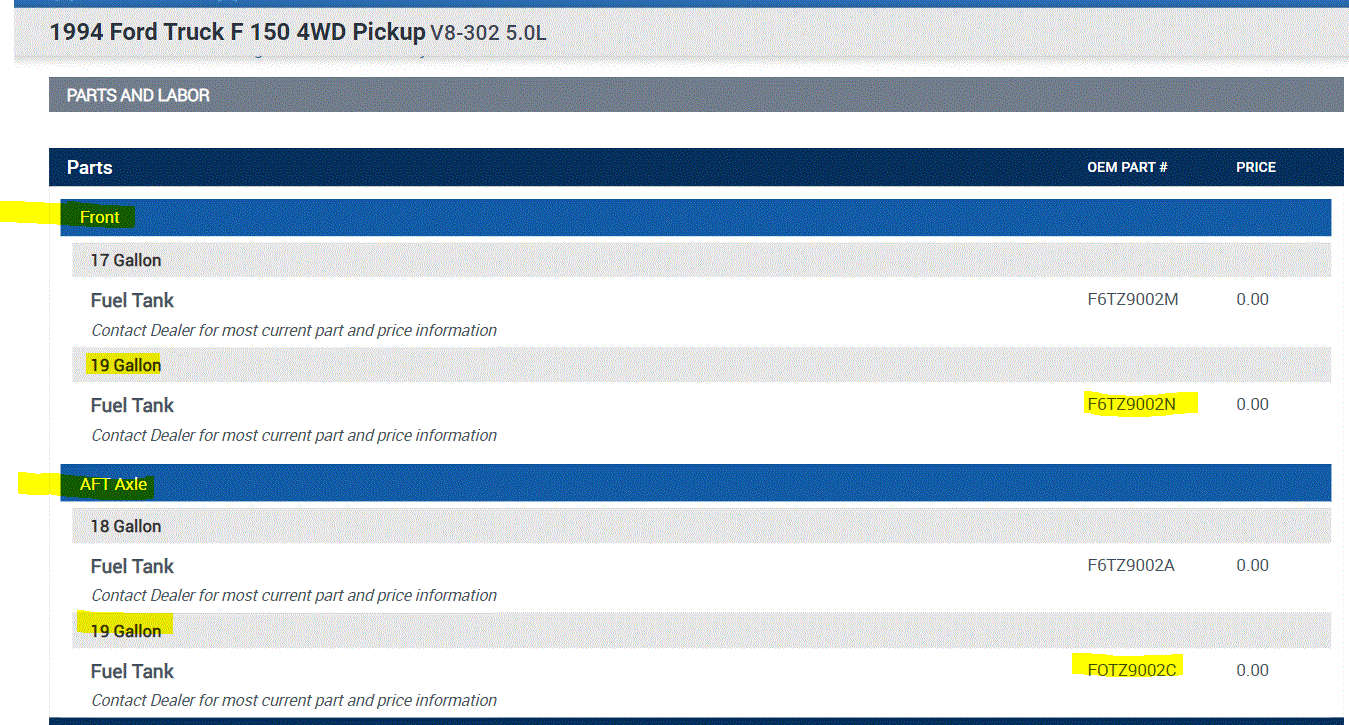This screenshot has width=1349, height=725.
Task: Click the price beside part F6TZ9002M
Action: click(1252, 299)
